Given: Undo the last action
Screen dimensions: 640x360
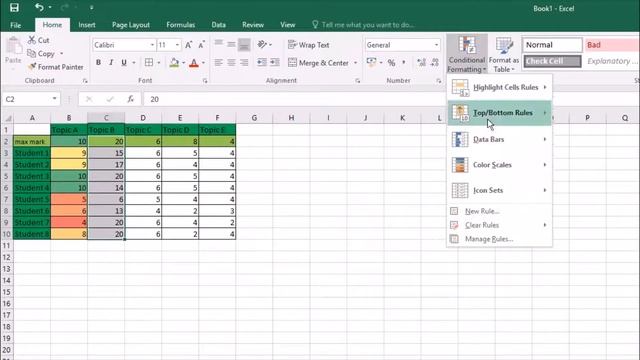Looking at the screenshot, I should [39, 7].
